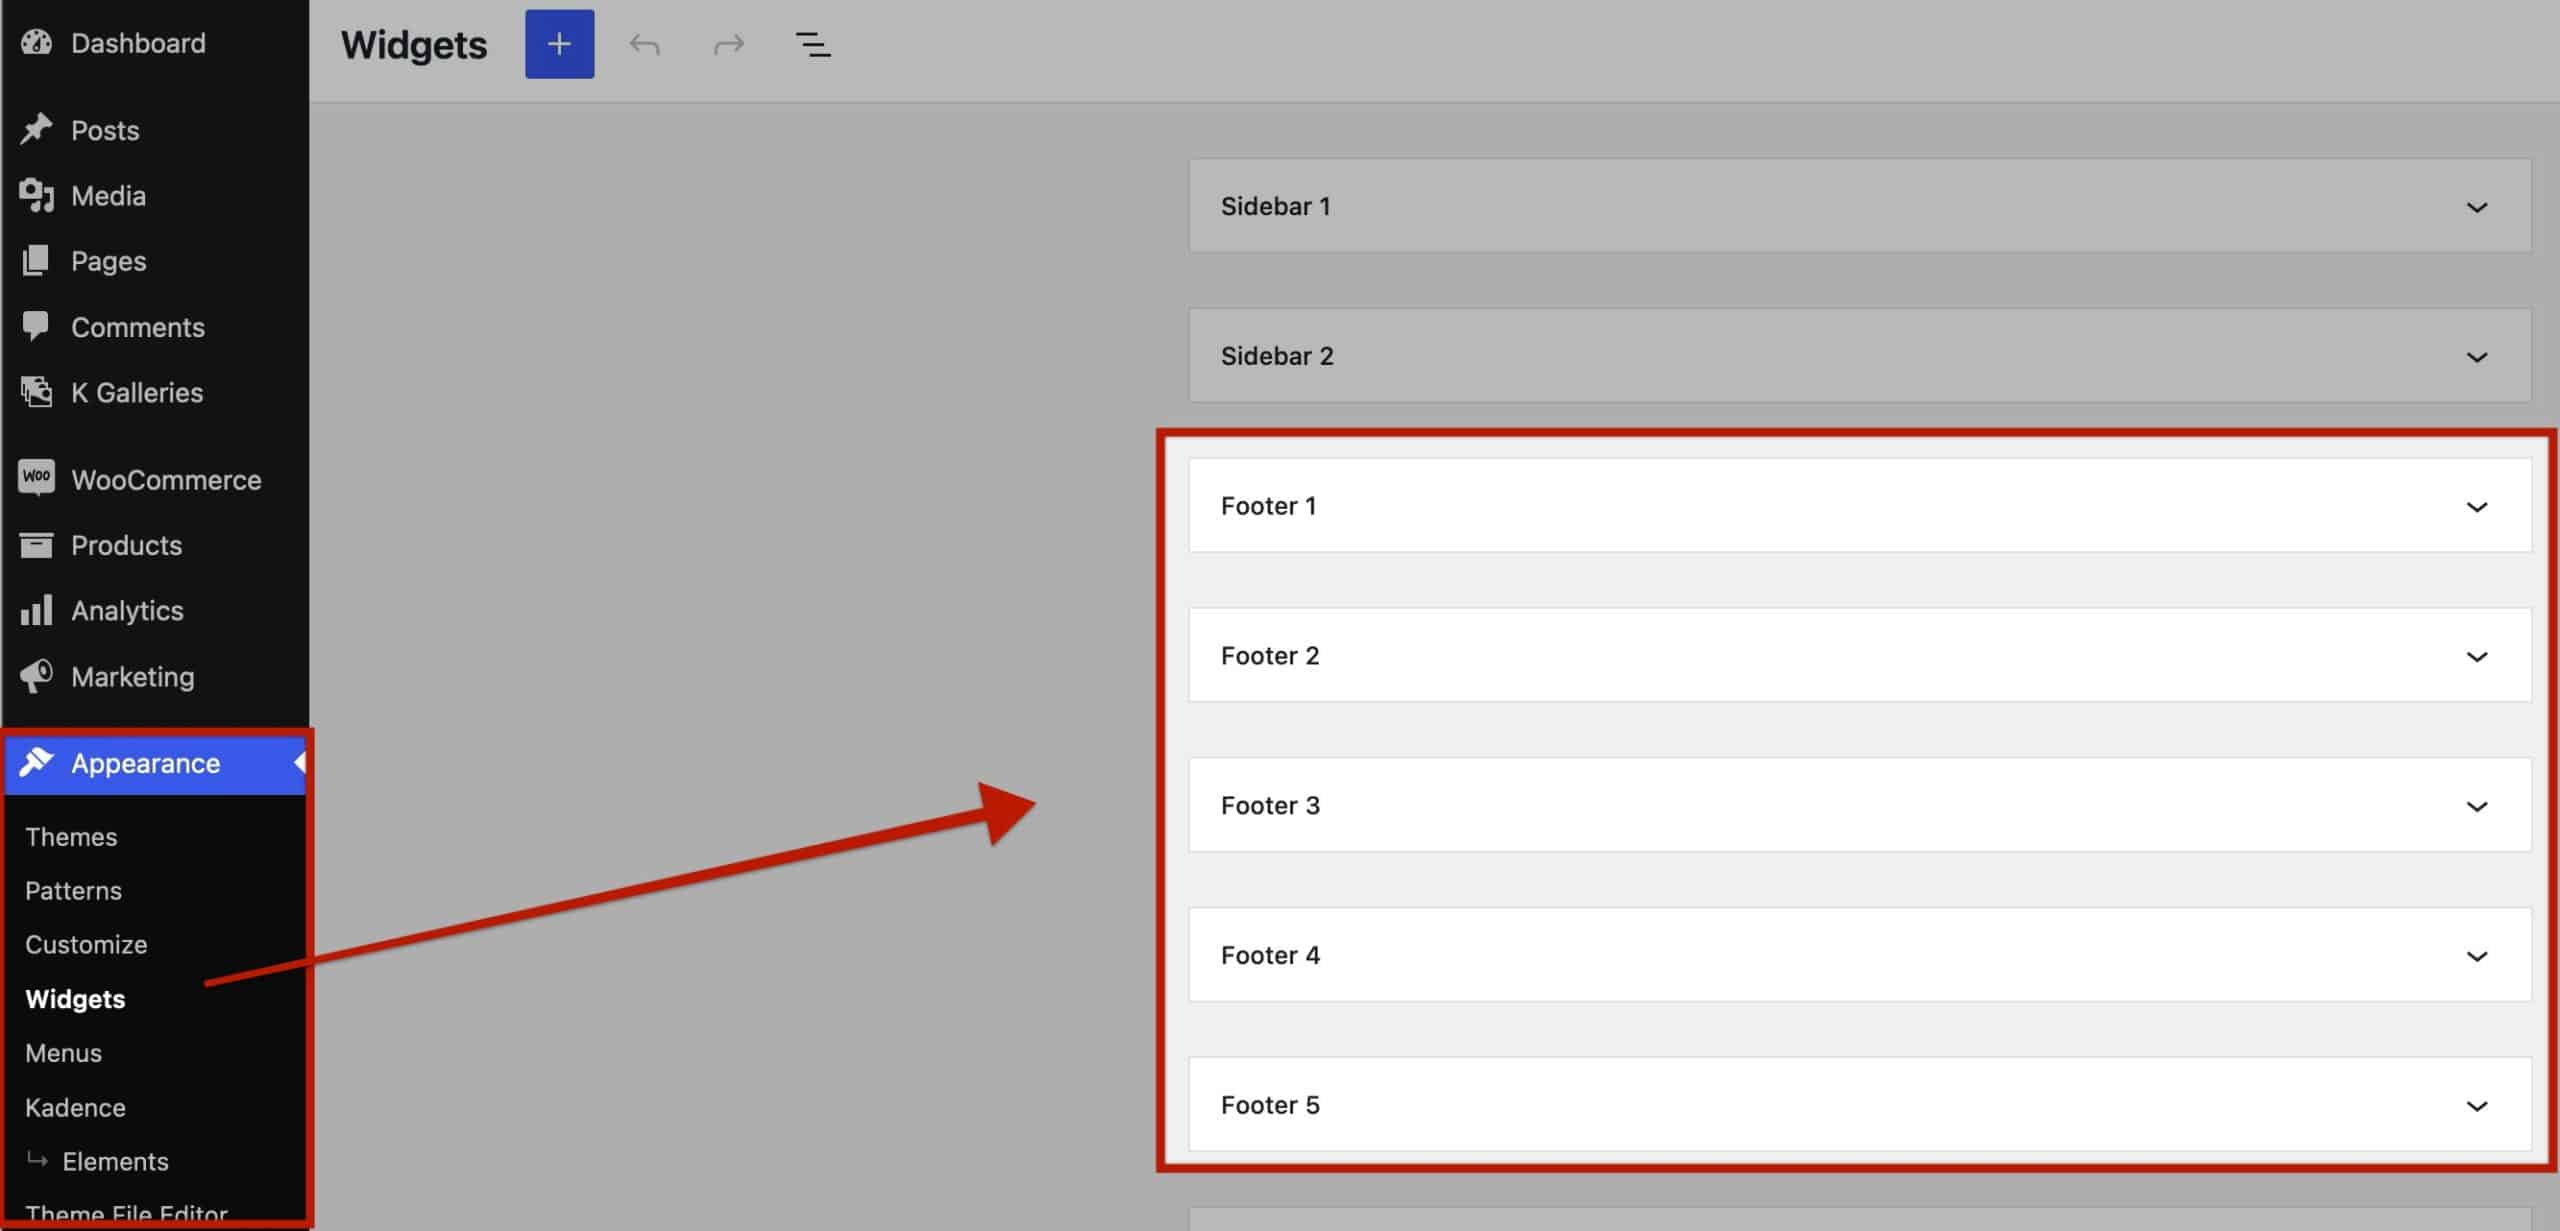Click the blue Add Block plus icon
Image resolution: width=2560 pixels, height=1231 pixels.
click(559, 43)
